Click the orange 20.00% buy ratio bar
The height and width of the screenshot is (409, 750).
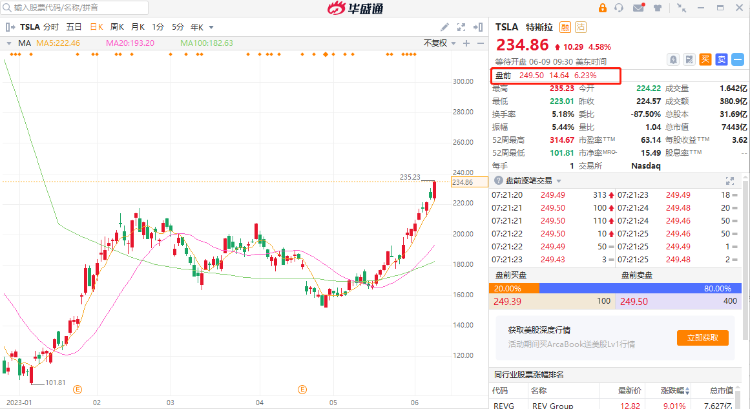coord(514,288)
